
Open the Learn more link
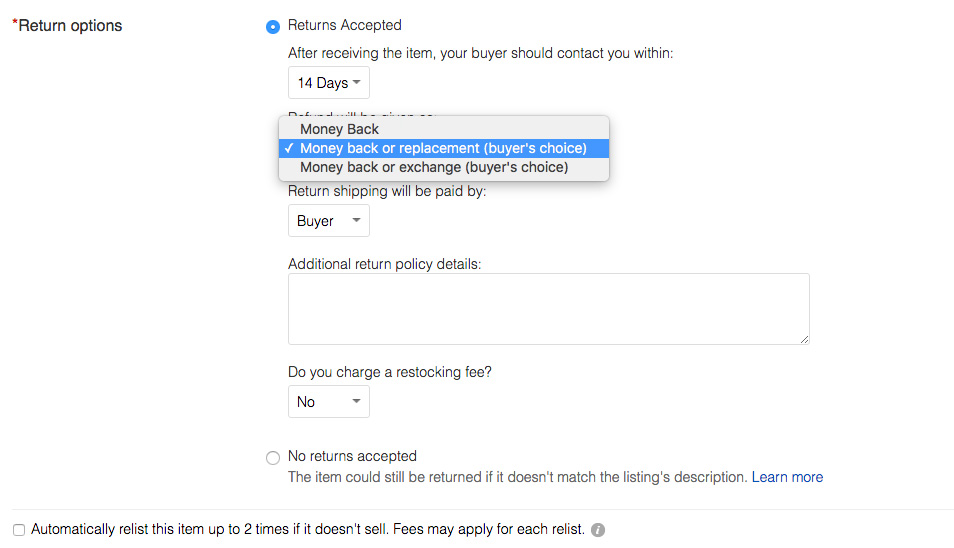787,477
